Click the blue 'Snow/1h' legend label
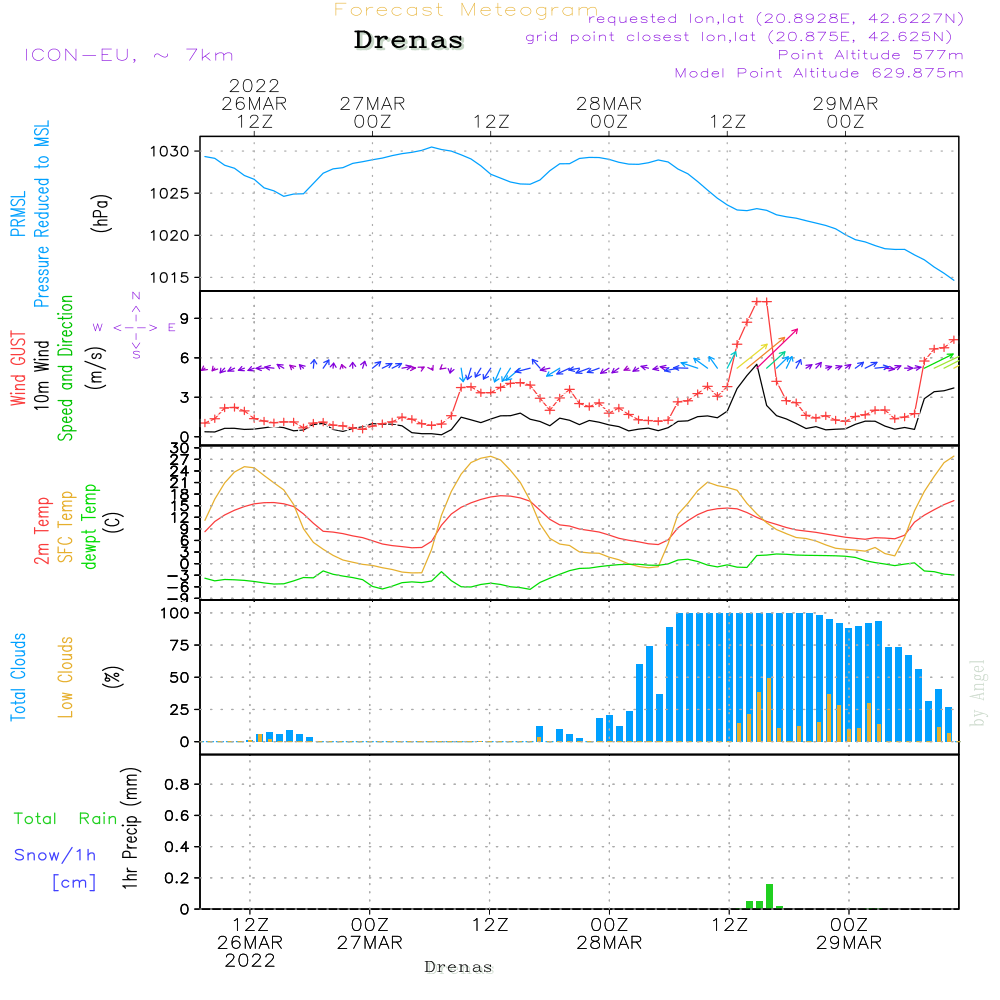 [x=55, y=855]
